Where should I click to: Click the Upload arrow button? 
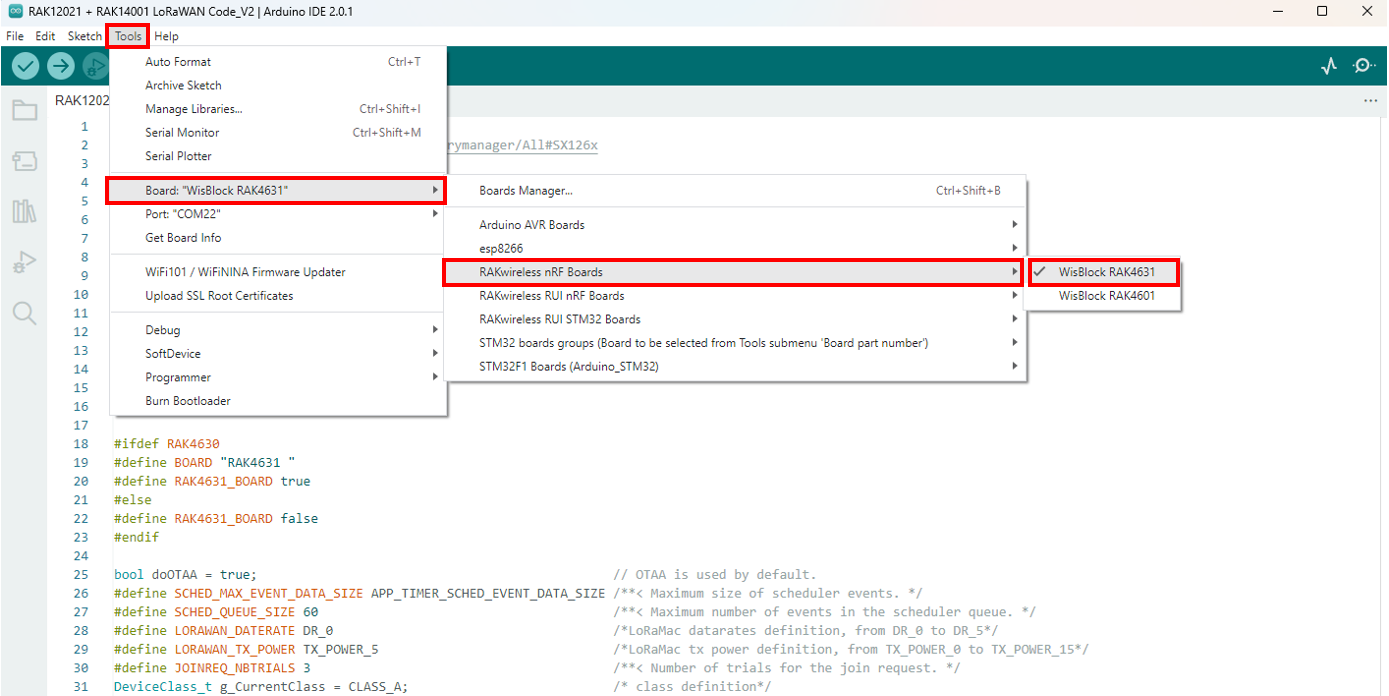click(61, 66)
